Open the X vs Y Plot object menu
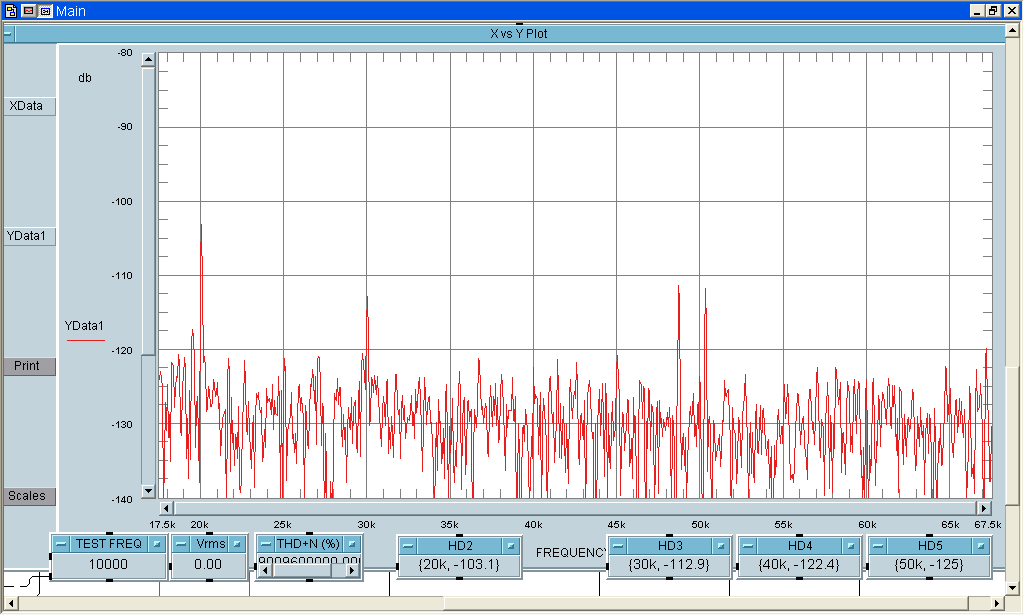The height and width of the screenshot is (615, 1024). coord(8,34)
